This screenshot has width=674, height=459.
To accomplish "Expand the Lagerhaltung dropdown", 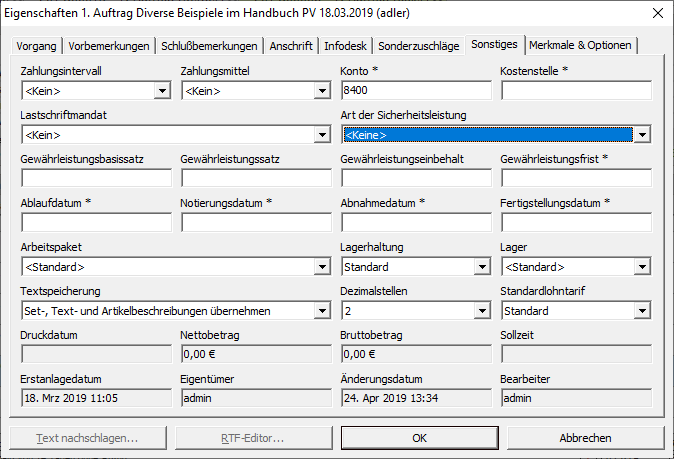I will click(482, 267).
